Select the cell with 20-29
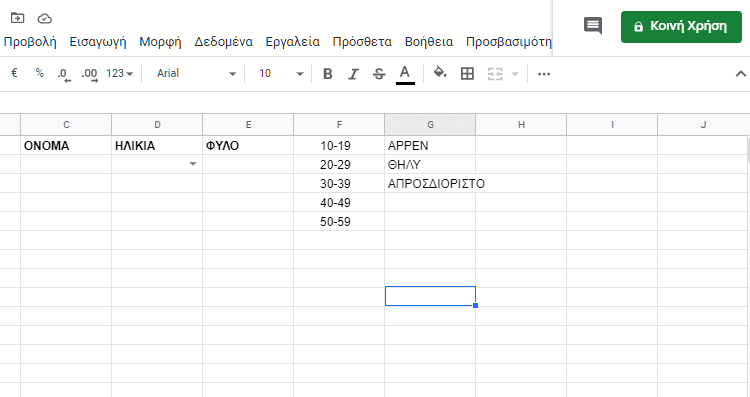The image size is (750, 397). pyautogui.click(x=339, y=165)
